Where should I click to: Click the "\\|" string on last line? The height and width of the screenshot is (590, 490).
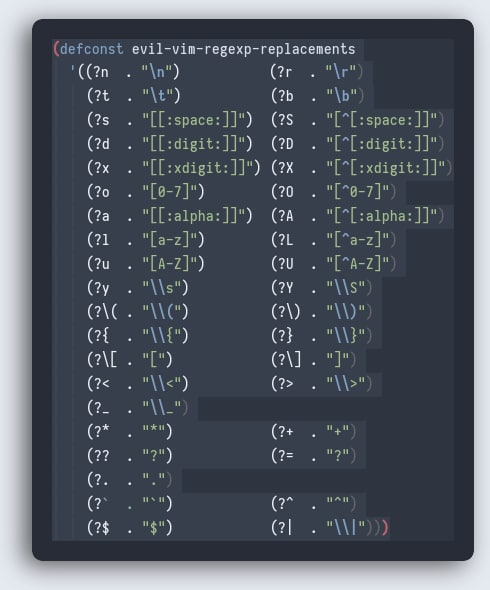tap(345, 528)
